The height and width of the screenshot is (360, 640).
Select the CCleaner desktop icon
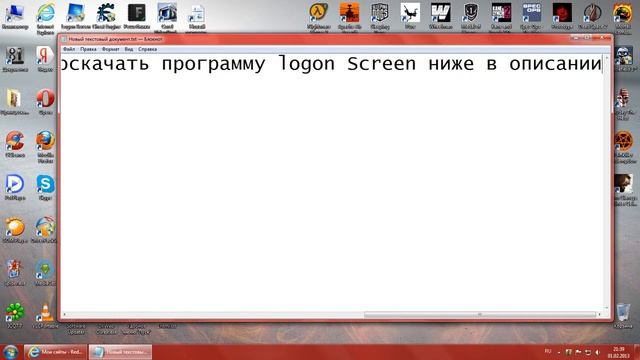click(x=15, y=144)
